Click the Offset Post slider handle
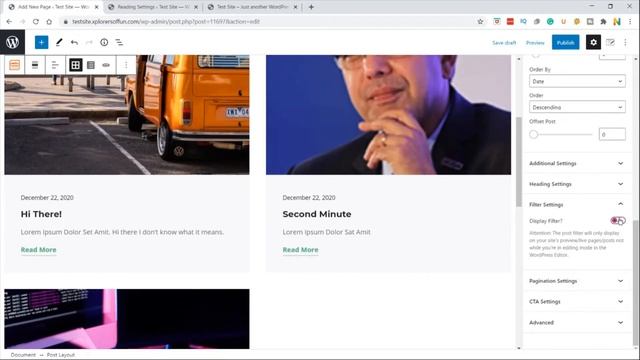The height and width of the screenshot is (360, 640). tap(533, 134)
